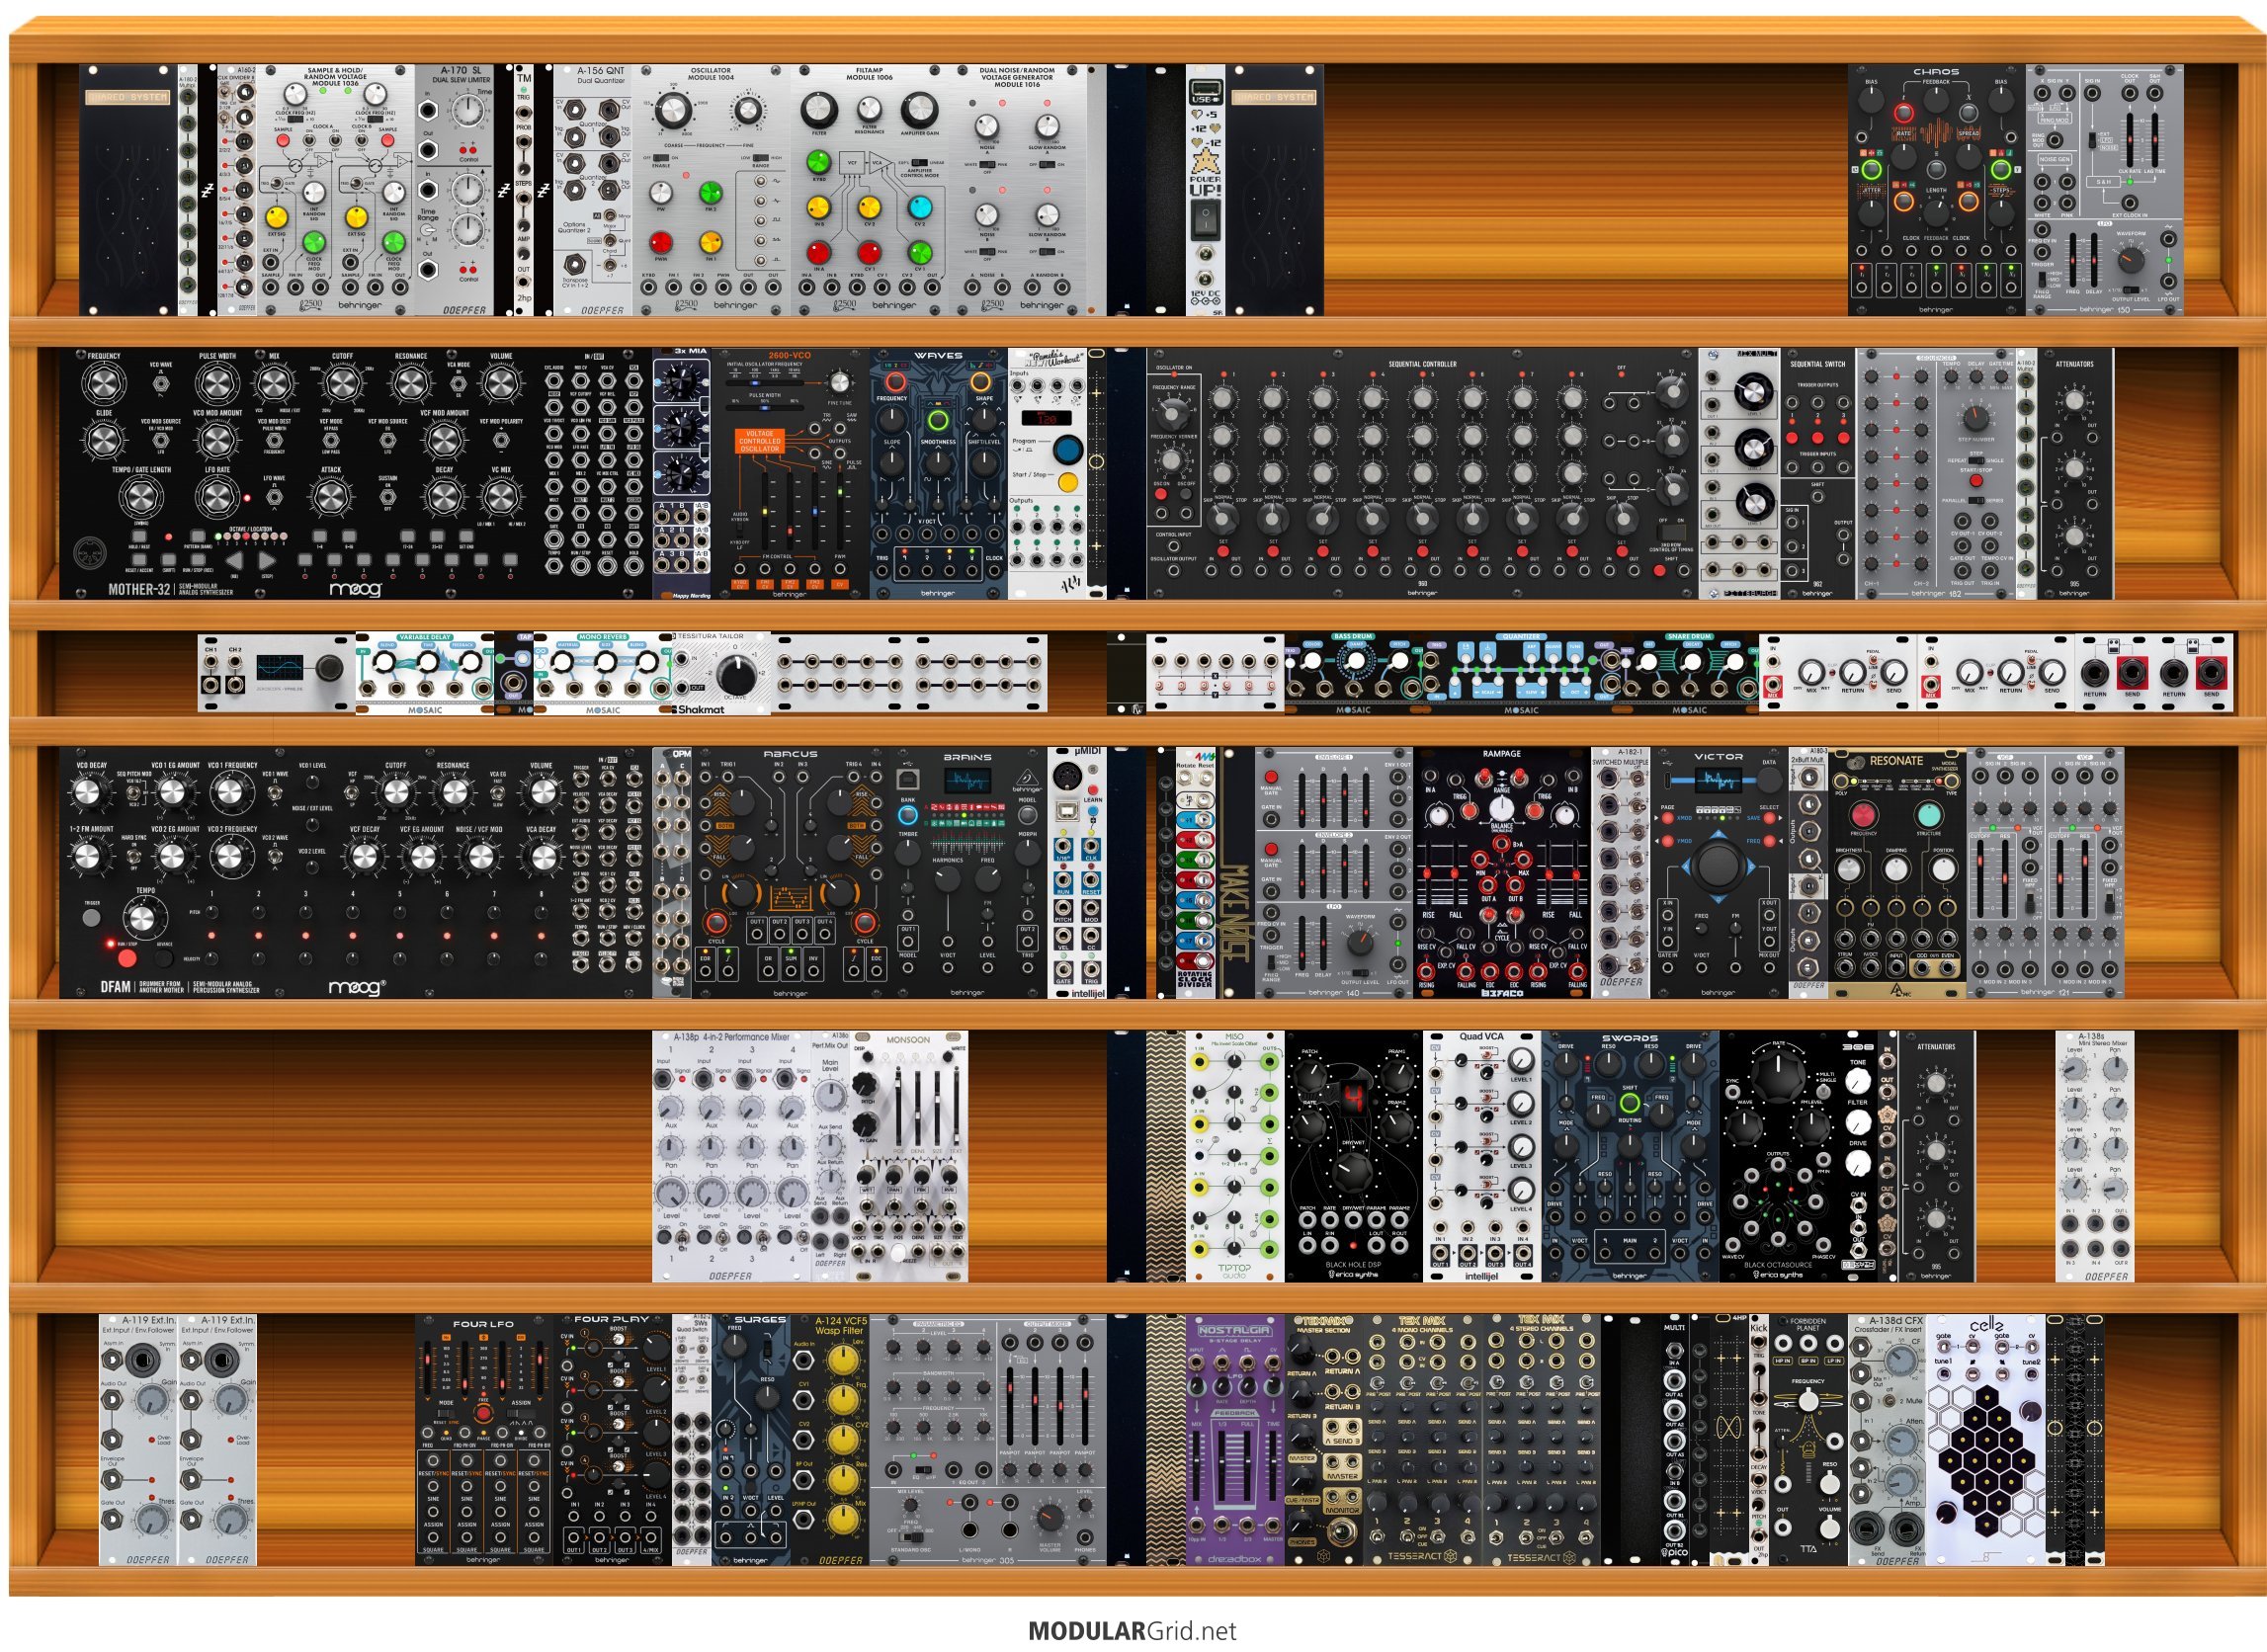The width and height of the screenshot is (2267, 1652).
Task: Click the Mother-32 CUTOFF knob
Action: coord(342,383)
